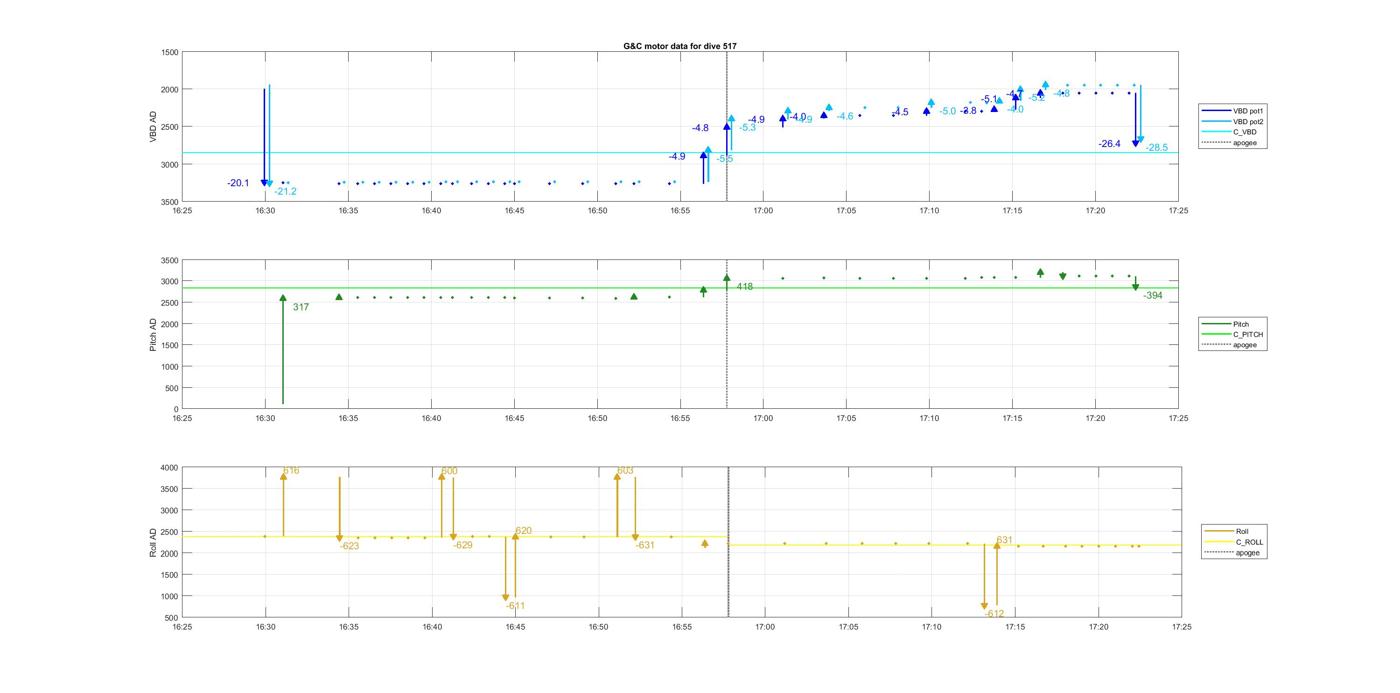Click the title "G&C motor data for dive 517"
The width and height of the screenshot is (1400, 693).
tap(680, 46)
